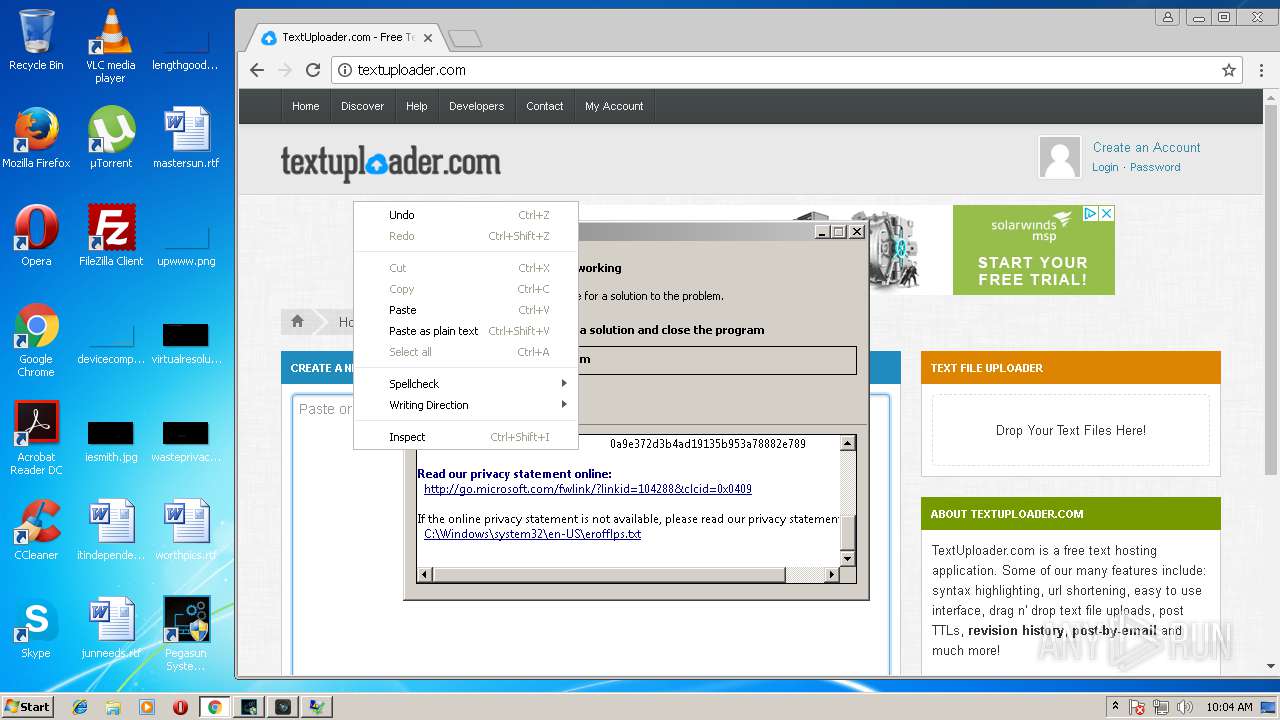Choose Inspect from the context menu
This screenshot has height=720, width=1280.
pyautogui.click(x=465, y=437)
